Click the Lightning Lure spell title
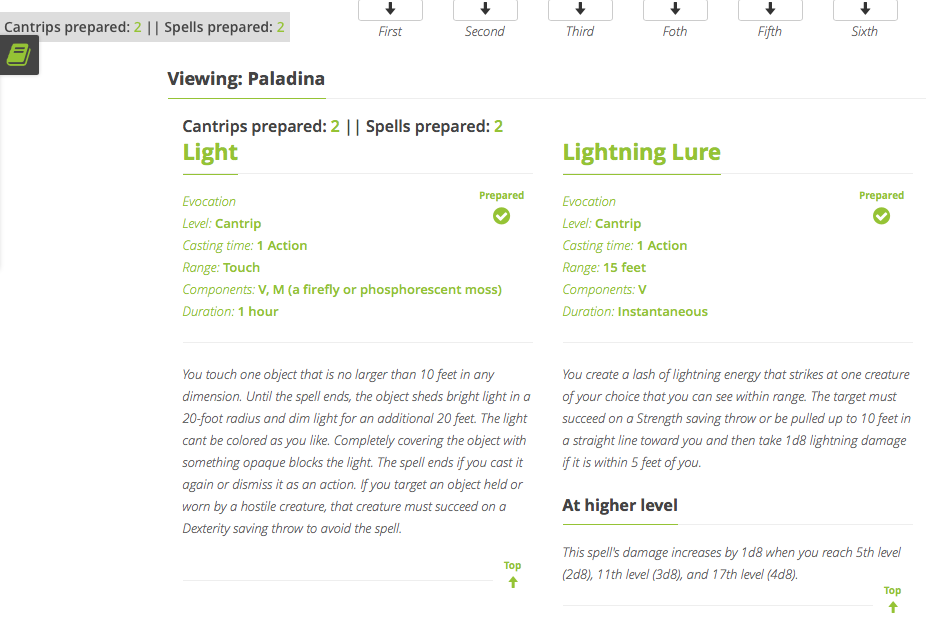The image size is (926, 638). point(641,152)
